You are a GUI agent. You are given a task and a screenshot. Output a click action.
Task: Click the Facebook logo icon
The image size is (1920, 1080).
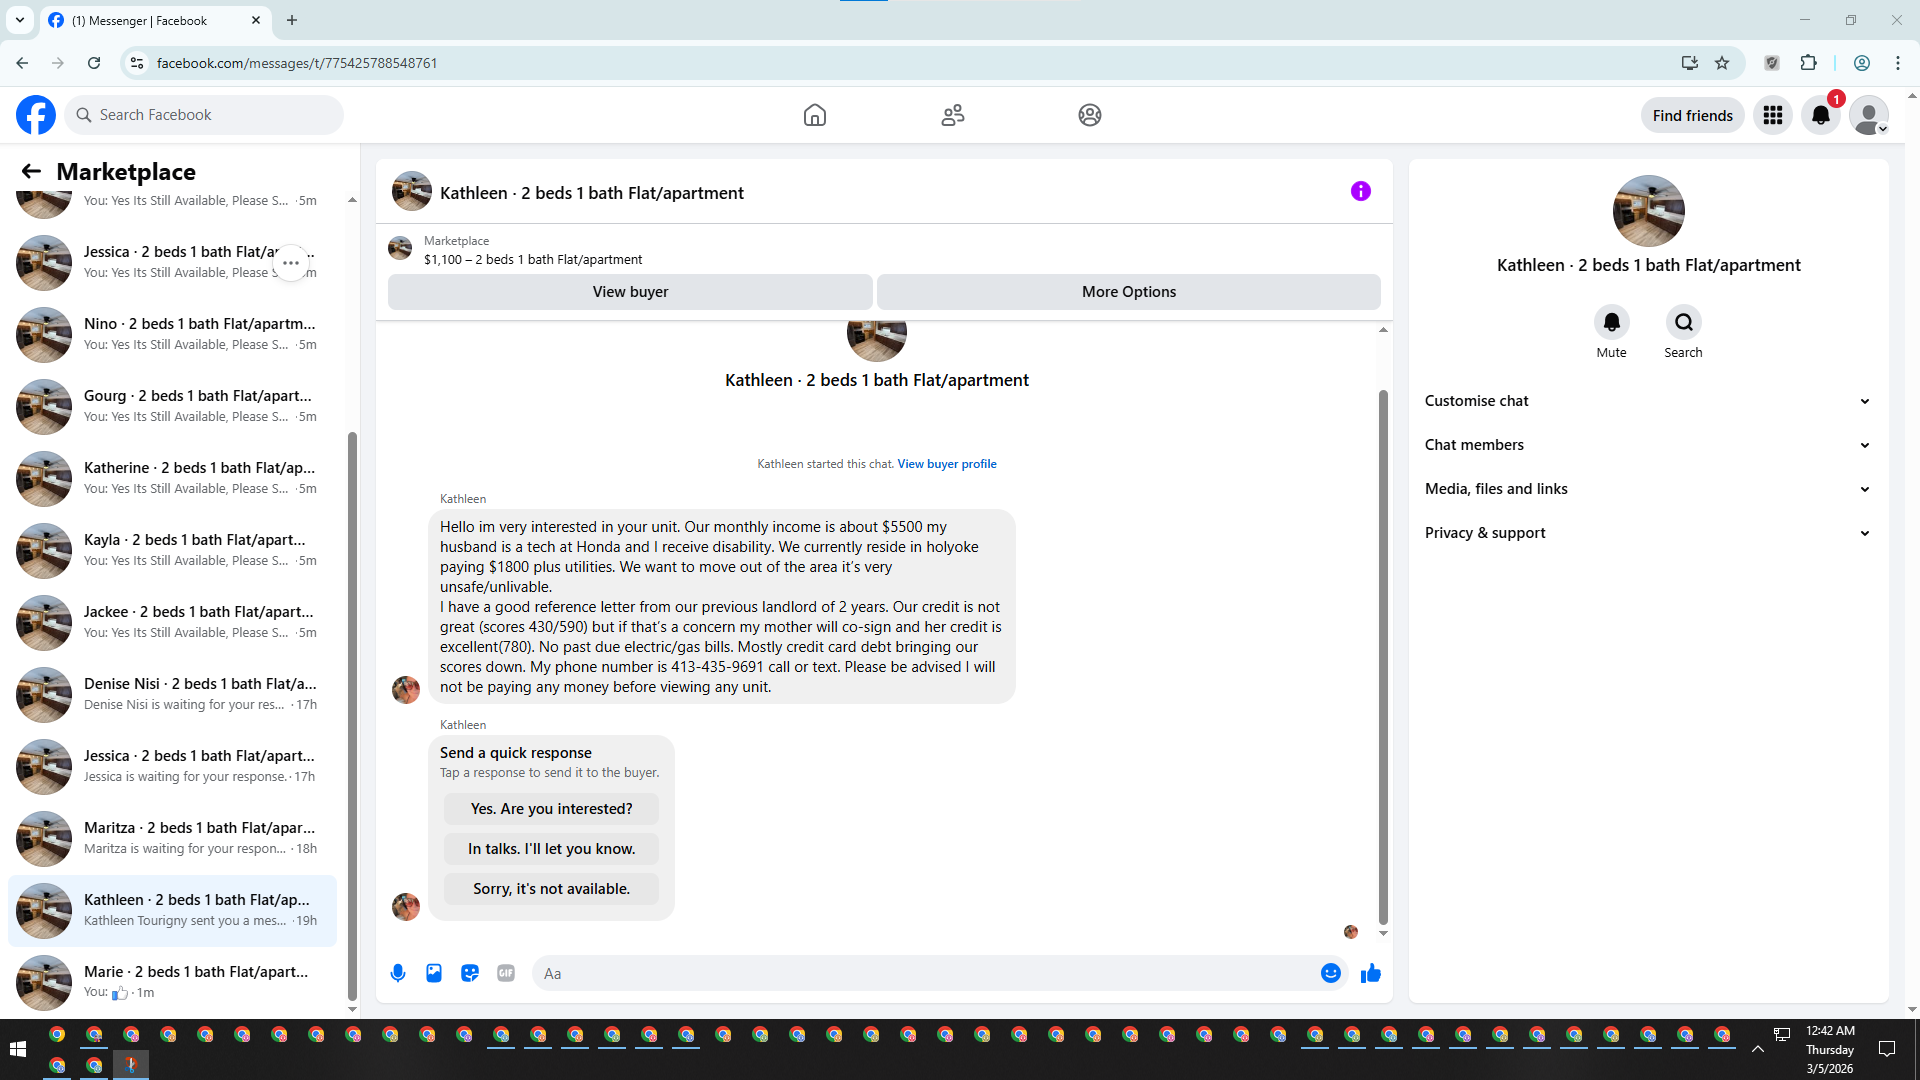click(36, 115)
